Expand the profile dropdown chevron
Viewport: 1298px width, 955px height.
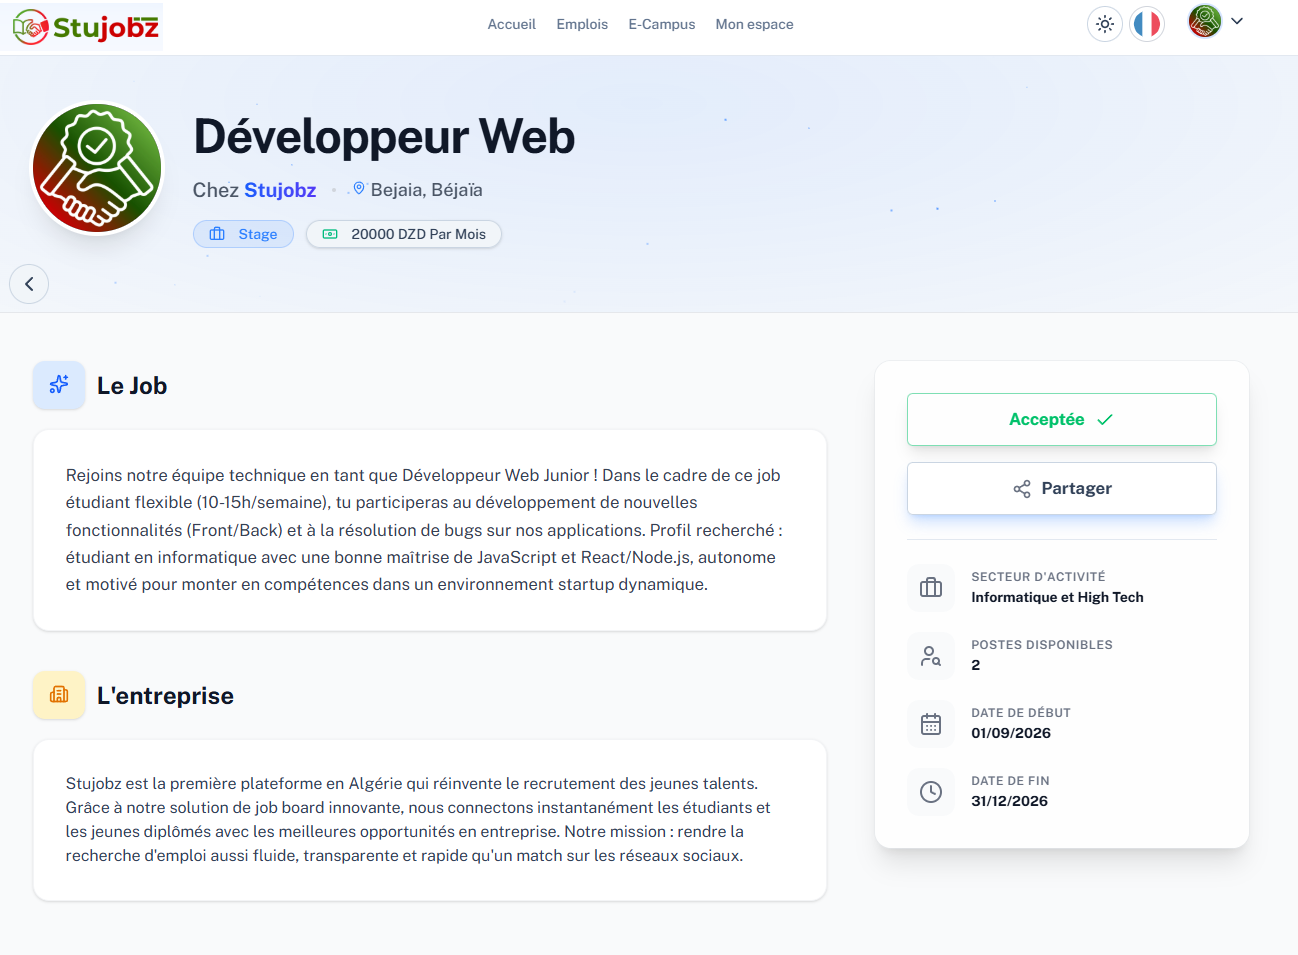[x=1237, y=21]
